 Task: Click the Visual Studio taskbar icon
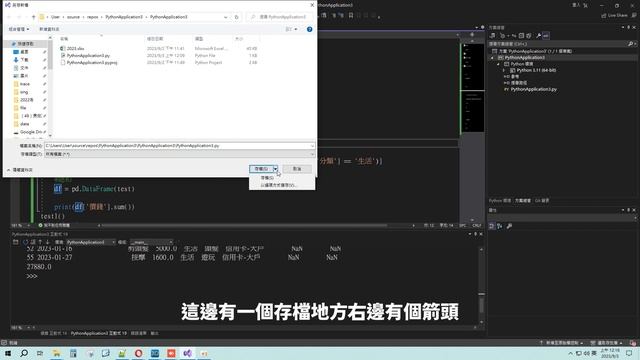pyautogui.click(x=187, y=353)
